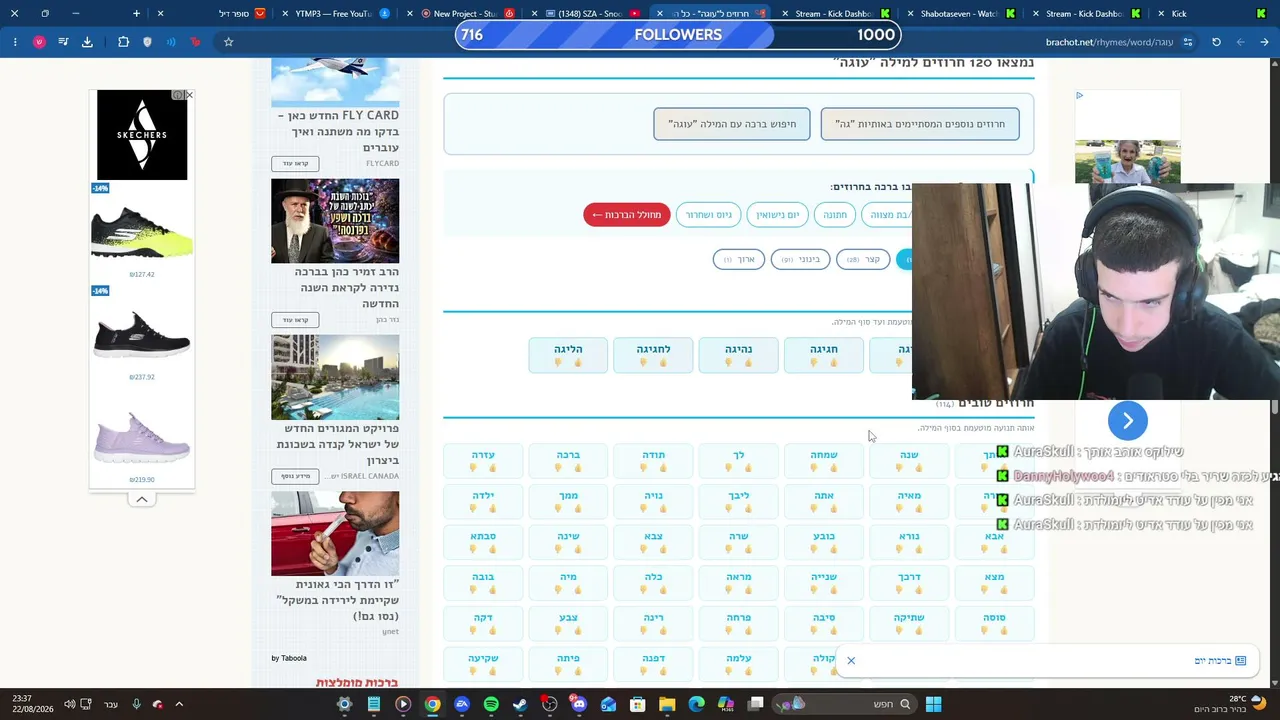Filter rhymes by קצר length

tap(863, 260)
